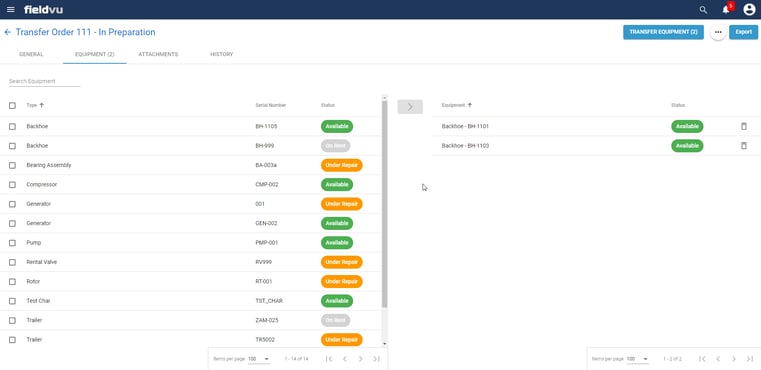Select the Compressor CMP-002 checkbox
Screen dimensions: 761x370
pyautogui.click(x=13, y=185)
